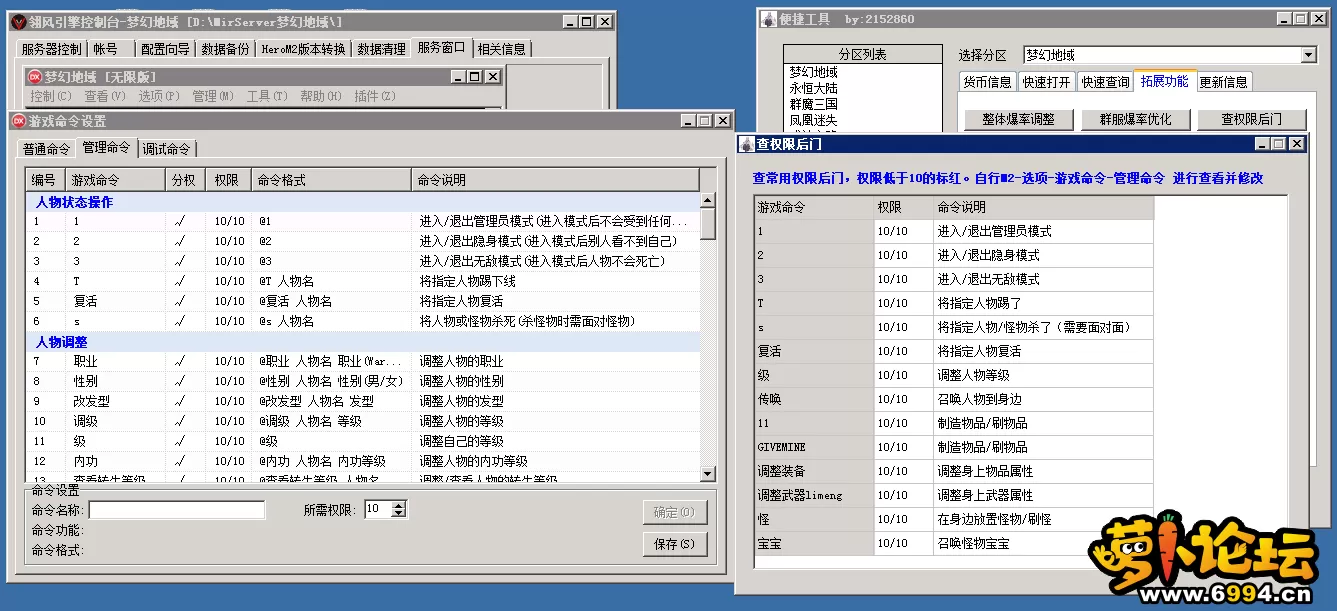
Task: Click the 游戏命令 column header in 查权限后门
Action: pyautogui.click(x=814, y=207)
